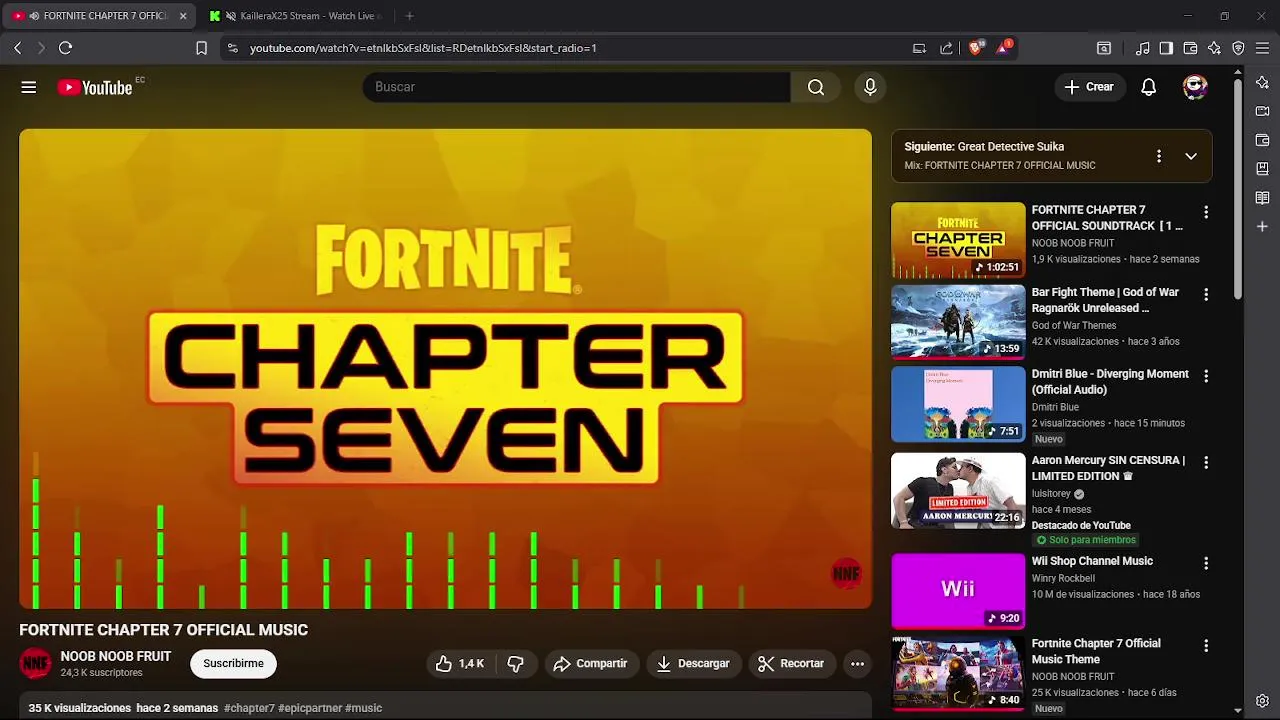Click the #chapter7 hashtag
The height and width of the screenshot is (720, 1280).
[x=249, y=708]
